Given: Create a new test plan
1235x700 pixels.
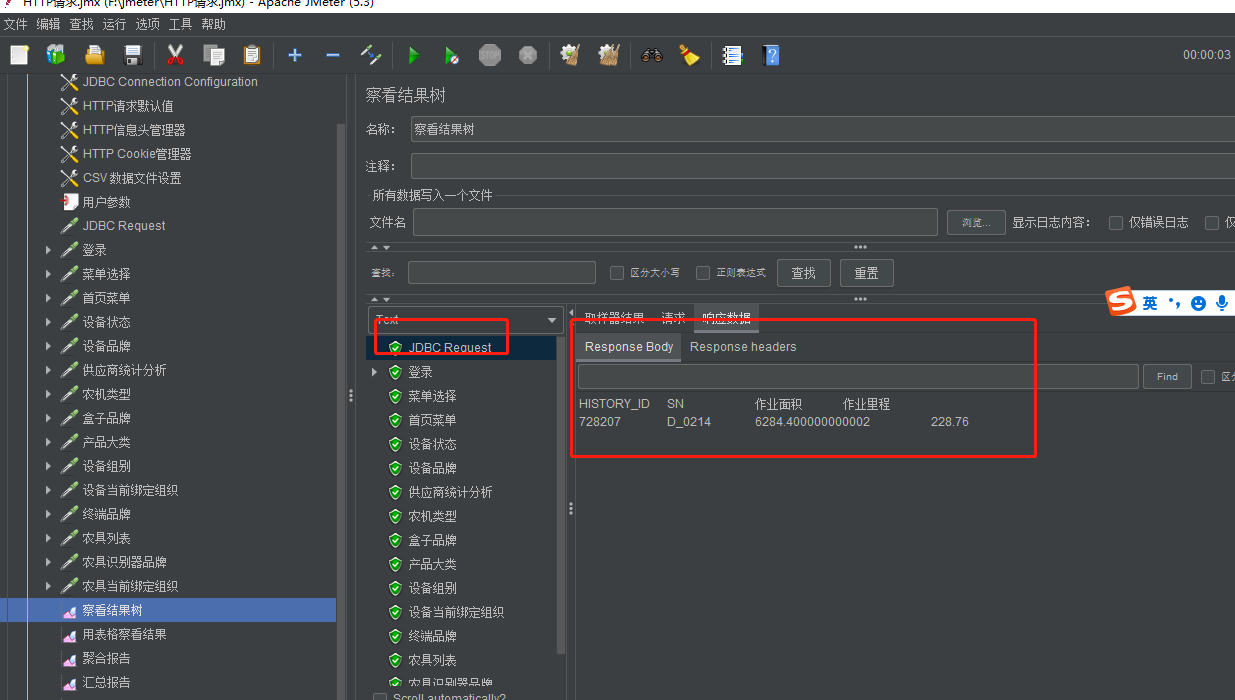Looking at the screenshot, I should coord(19,55).
